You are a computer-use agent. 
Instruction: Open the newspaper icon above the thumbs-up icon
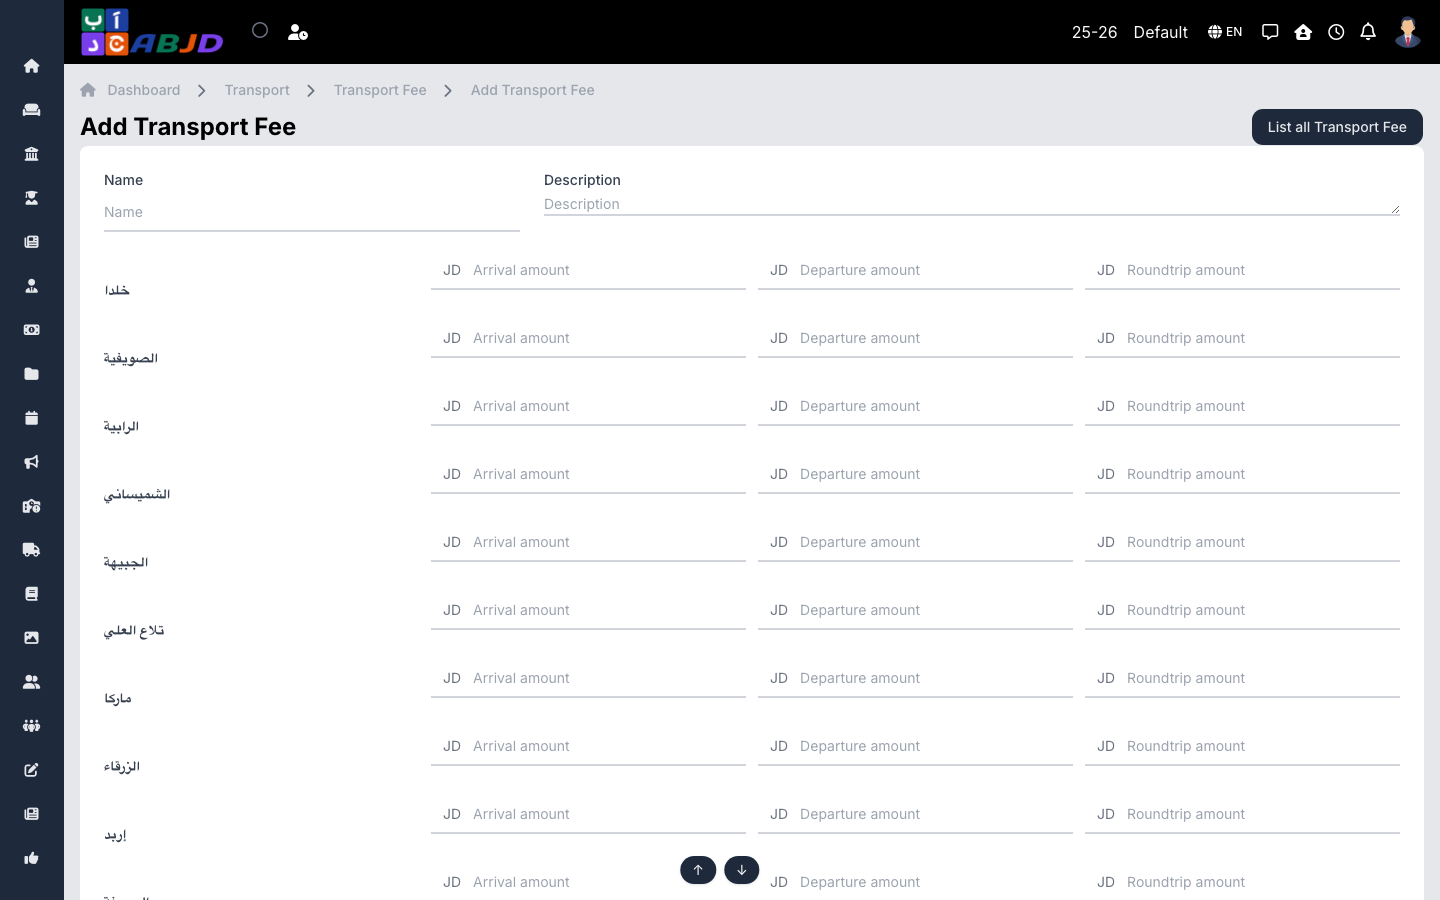pos(32,814)
